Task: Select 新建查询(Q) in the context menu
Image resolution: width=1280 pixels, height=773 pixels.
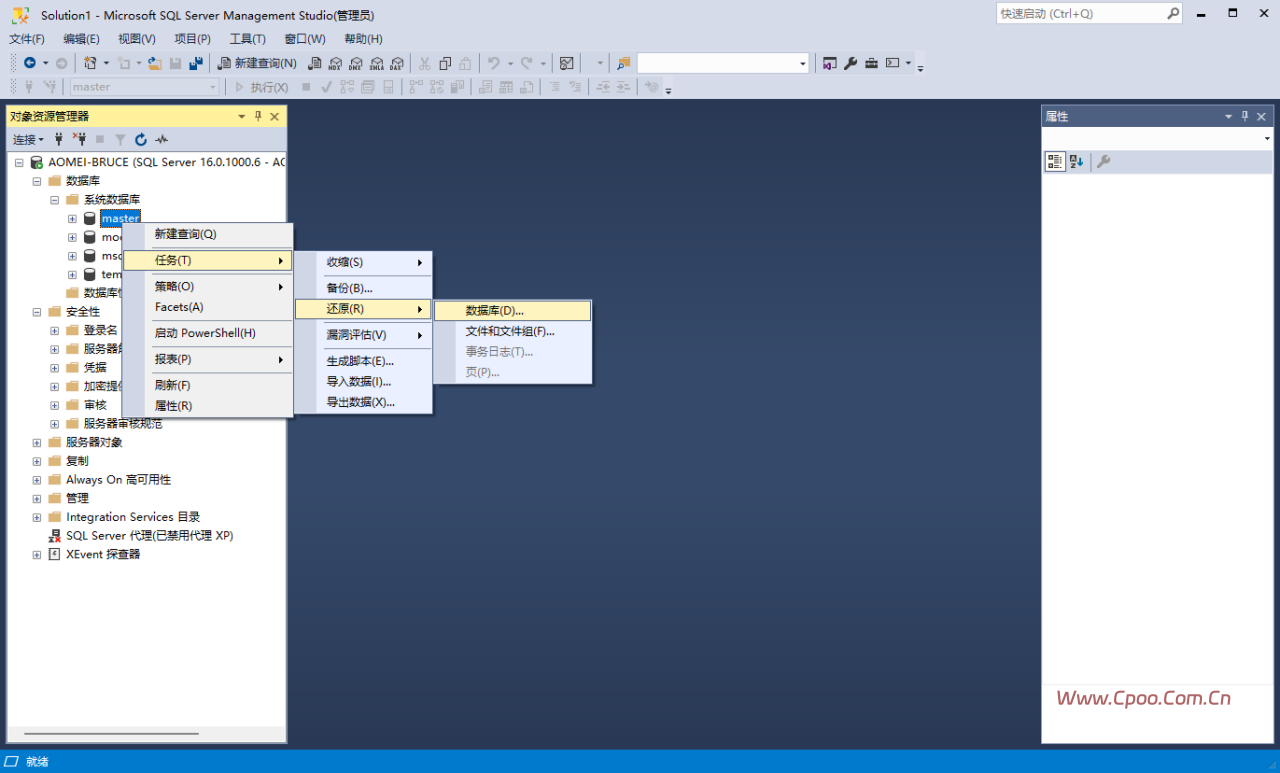Action: pos(208,234)
